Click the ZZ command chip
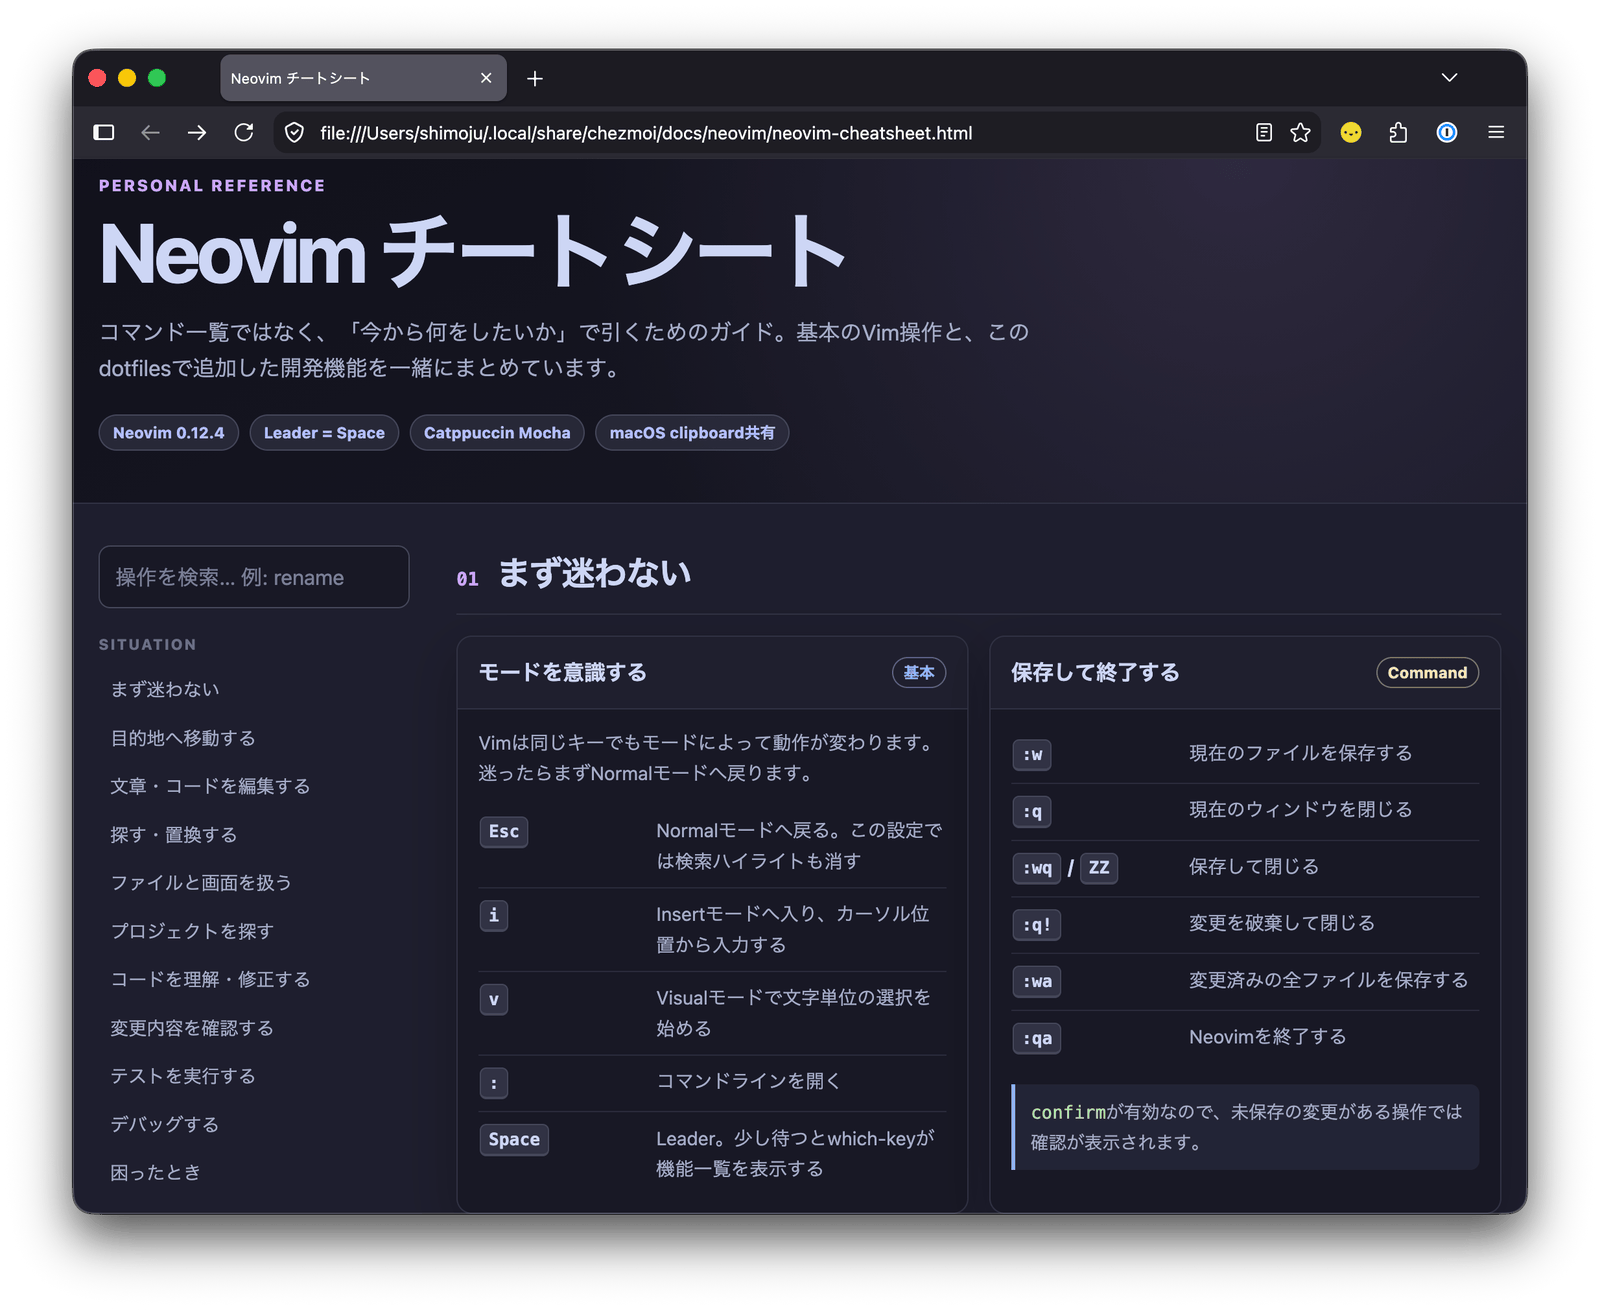Viewport: 1600px width, 1310px height. [1099, 868]
